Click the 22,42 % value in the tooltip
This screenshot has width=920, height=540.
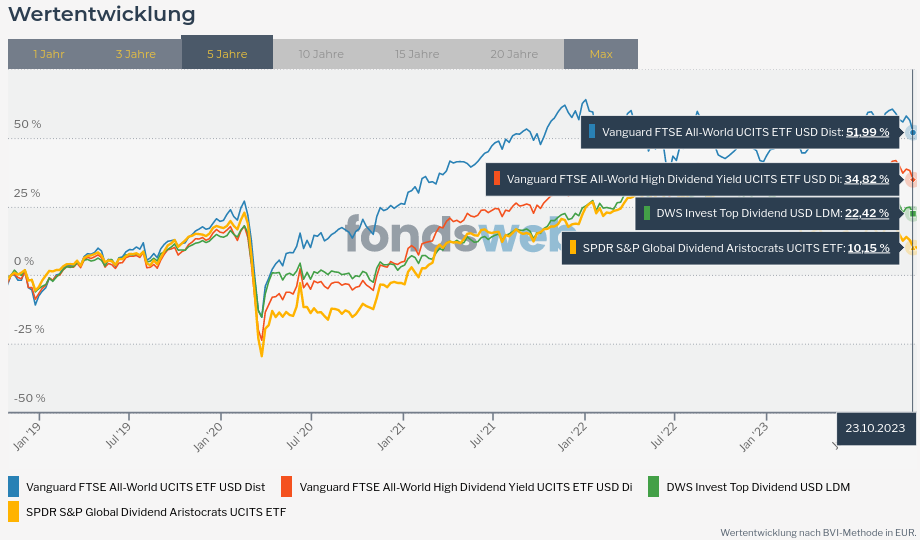click(x=867, y=213)
